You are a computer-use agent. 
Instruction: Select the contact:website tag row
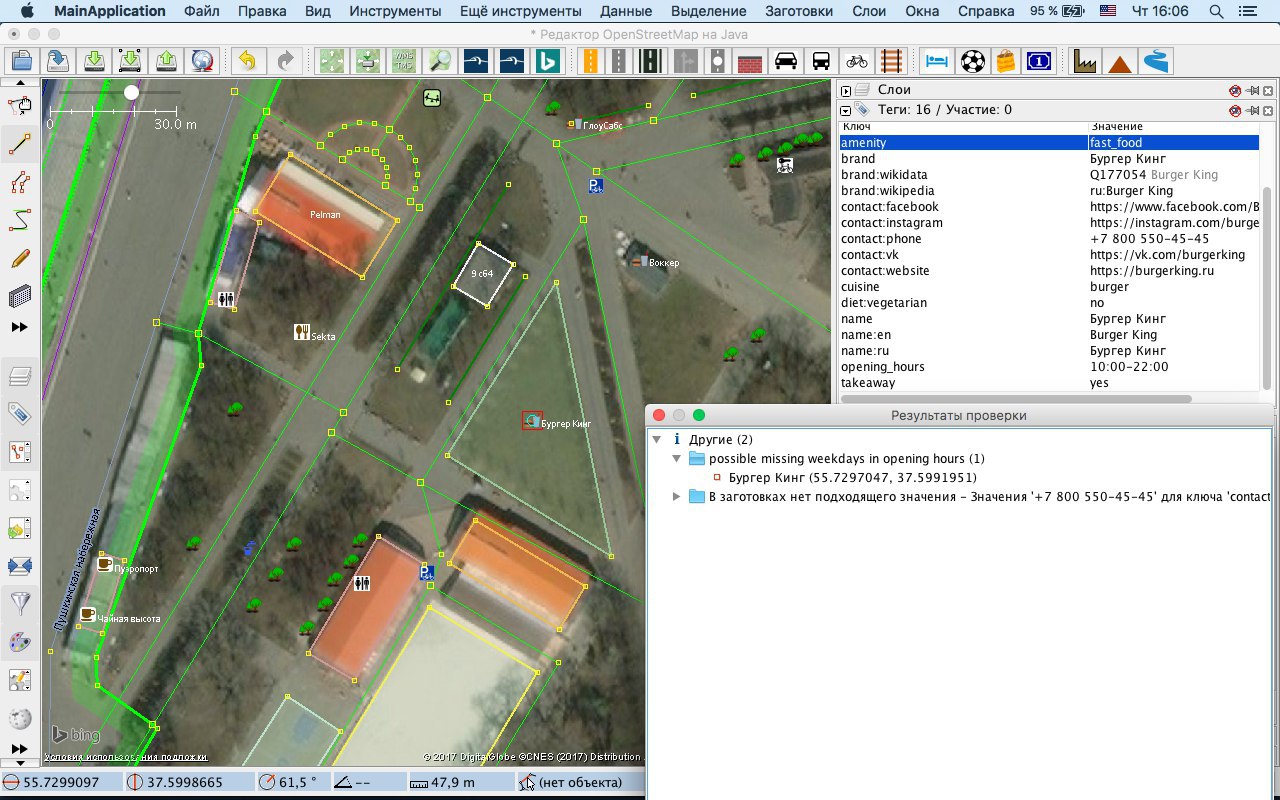click(1048, 271)
